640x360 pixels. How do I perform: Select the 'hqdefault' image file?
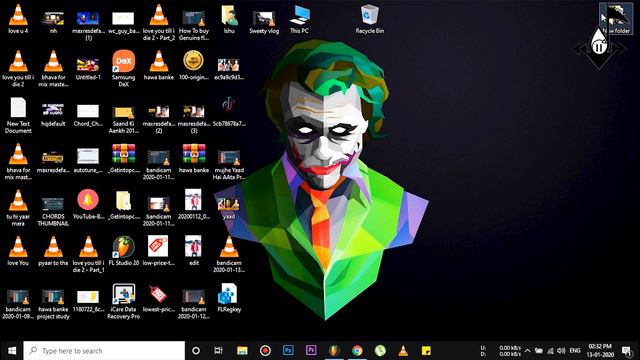point(53,110)
